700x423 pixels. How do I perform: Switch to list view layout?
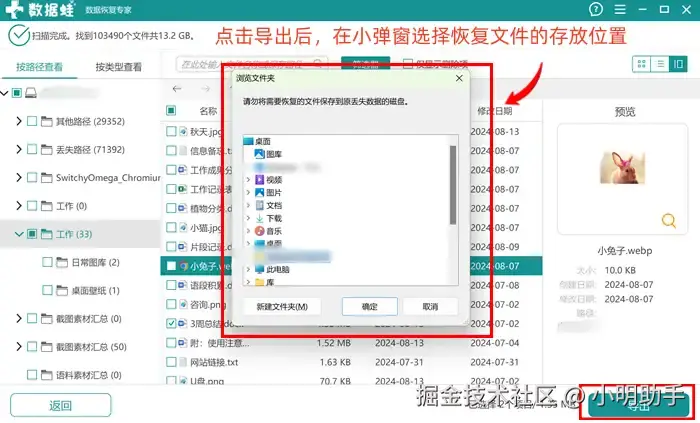click(x=660, y=64)
